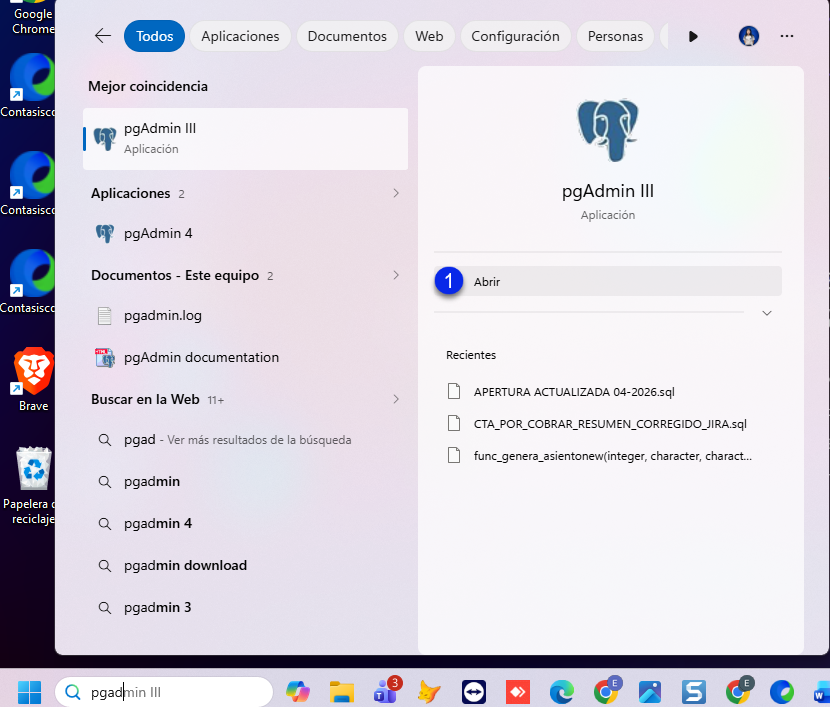The width and height of the screenshot is (830, 707).
Task: Open AnyDesk from the taskbar
Action: pyautogui.click(x=518, y=692)
